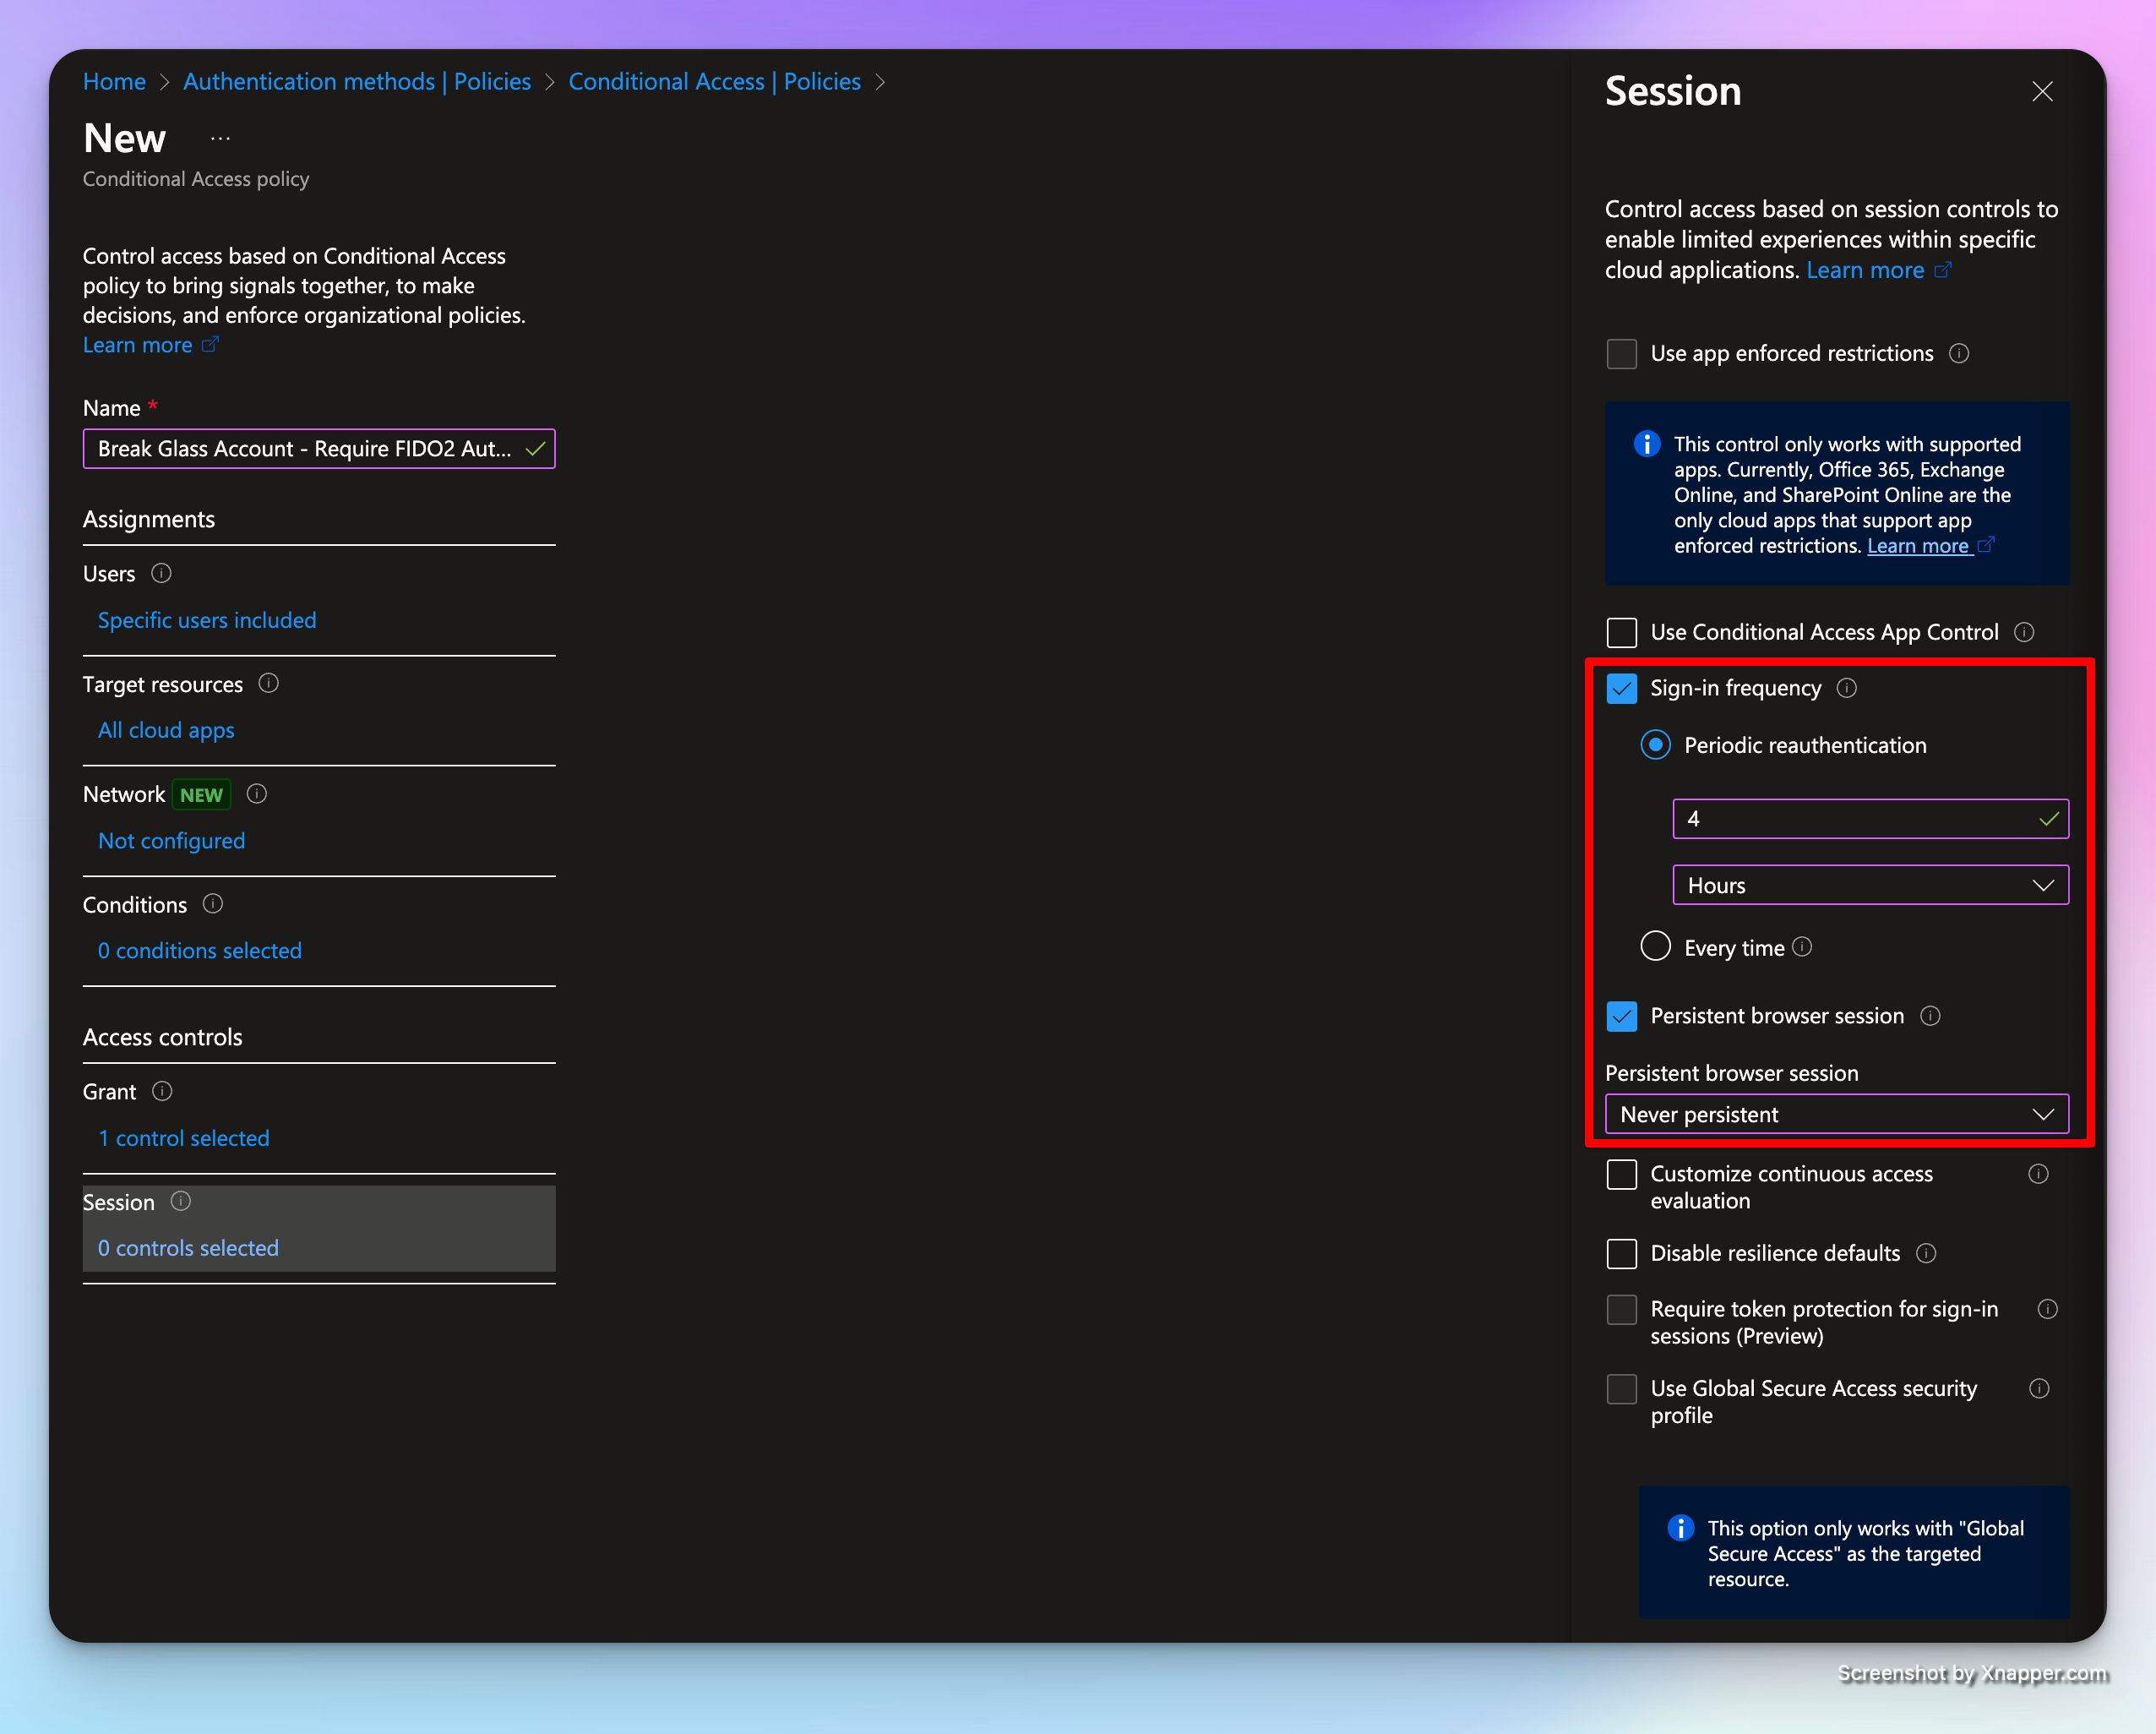Click info icon beside Target resources
This screenshot has height=1734, width=2156.
268,683
